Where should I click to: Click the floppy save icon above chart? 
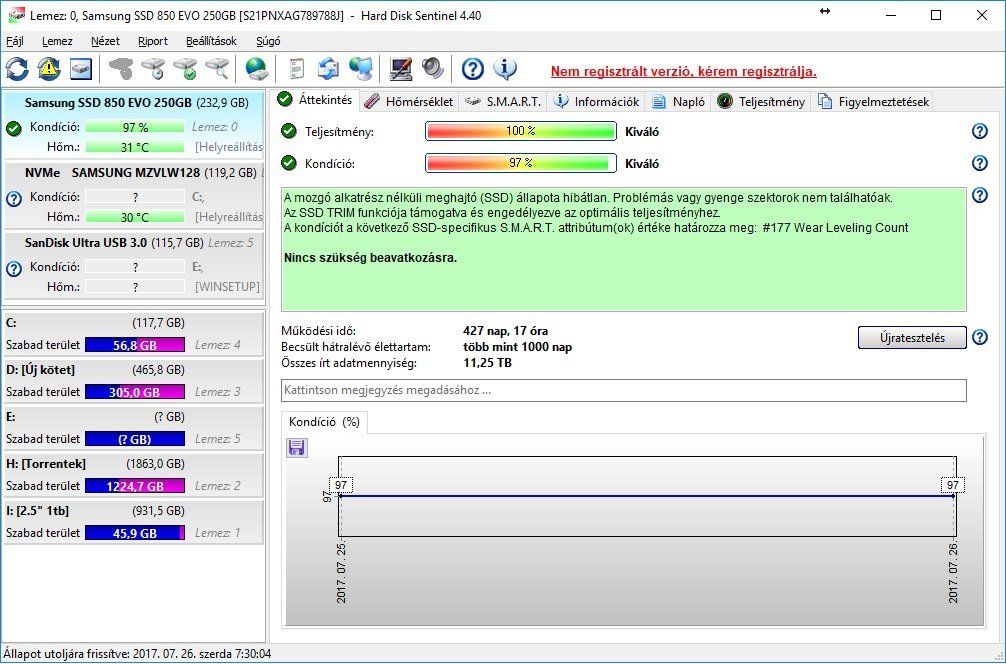coord(296,447)
